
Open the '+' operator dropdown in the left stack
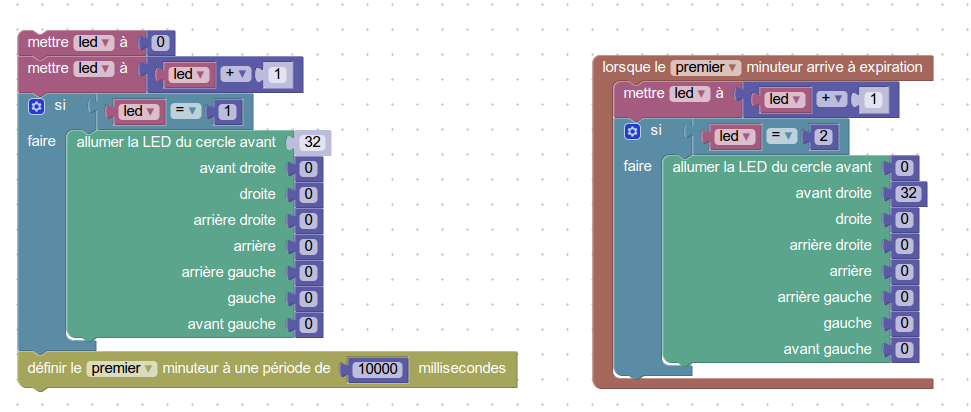coord(237,74)
